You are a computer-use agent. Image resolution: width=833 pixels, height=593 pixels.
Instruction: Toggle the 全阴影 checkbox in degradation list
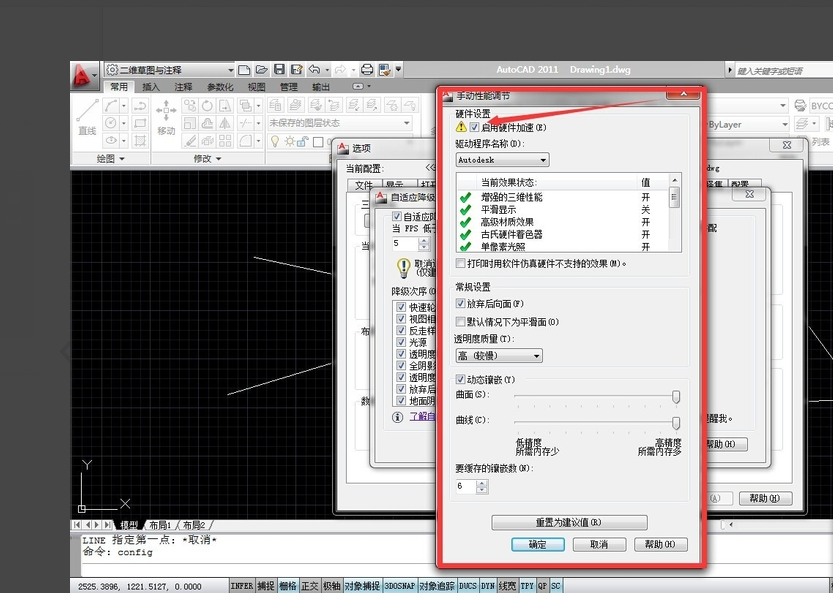(401, 366)
